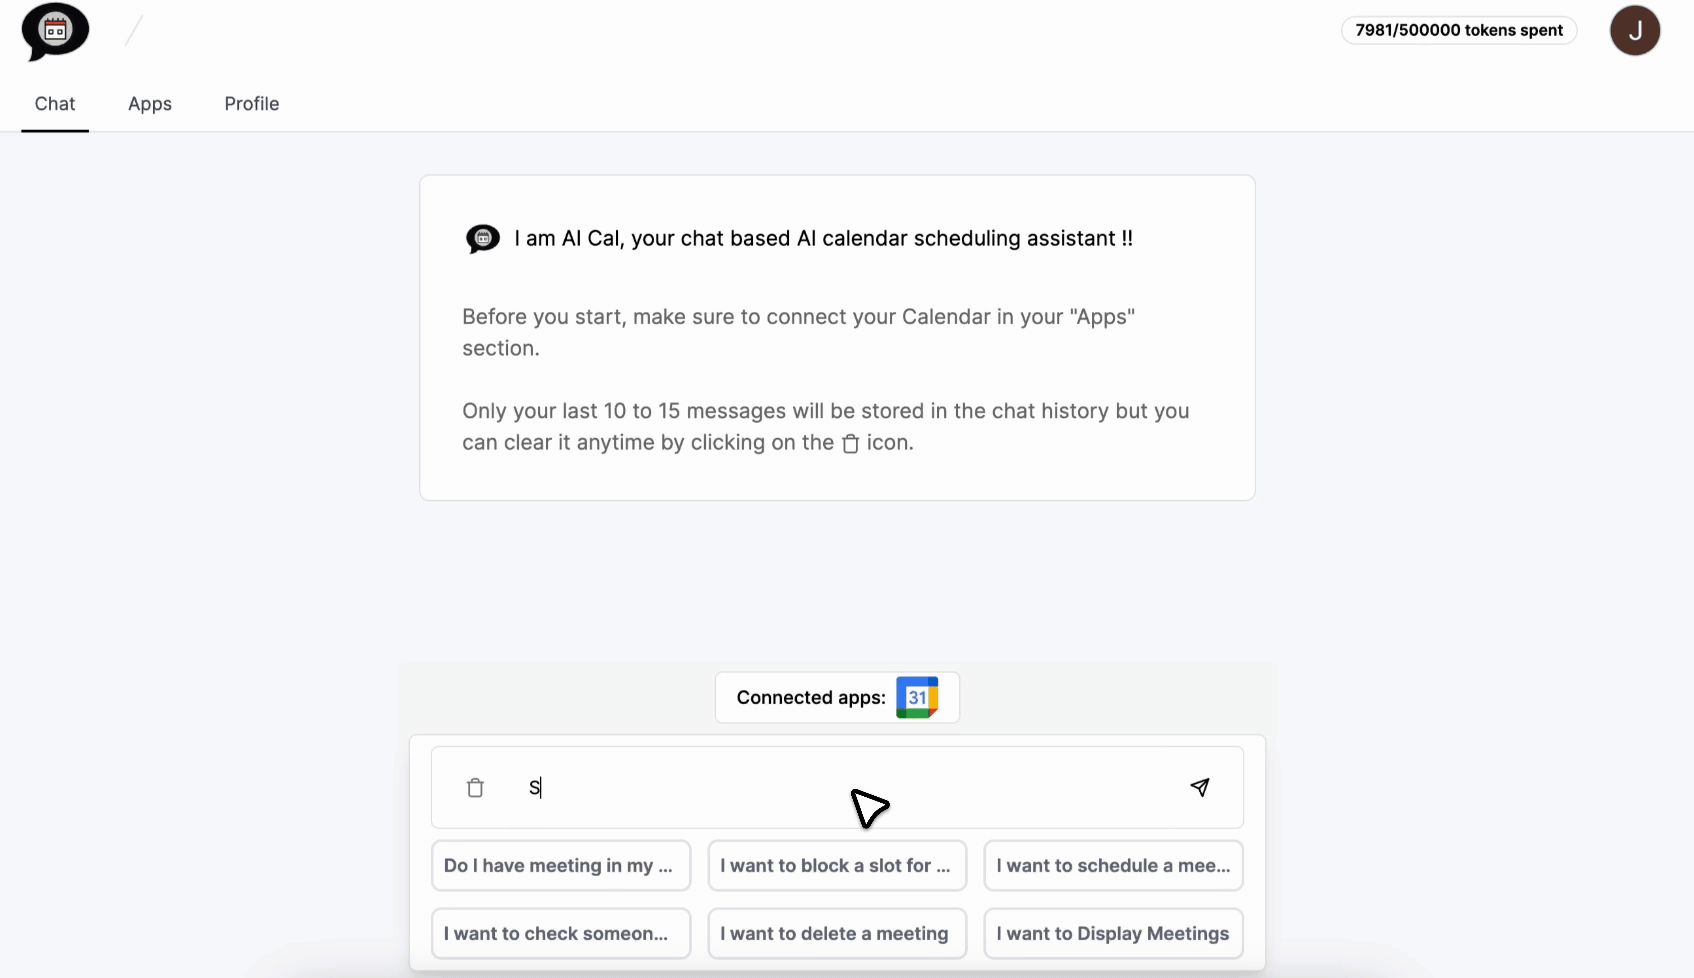Choose 'I want to delete a meeting'
This screenshot has height=978, width=1694.
click(x=837, y=934)
